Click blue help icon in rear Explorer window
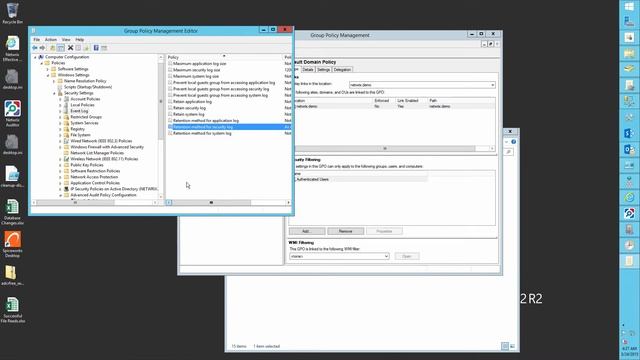 [x=513, y=142]
